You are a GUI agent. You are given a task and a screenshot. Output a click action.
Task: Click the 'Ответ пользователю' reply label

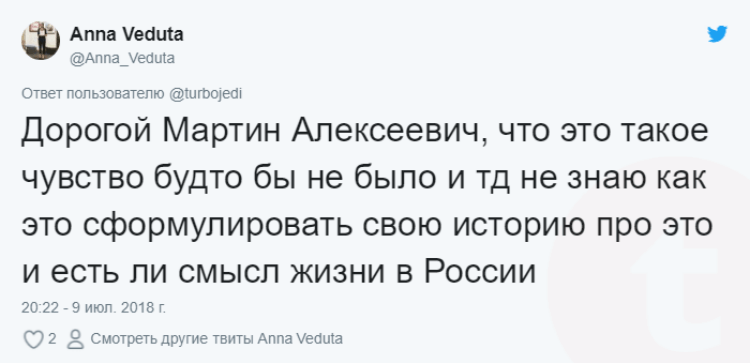pos(95,94)
